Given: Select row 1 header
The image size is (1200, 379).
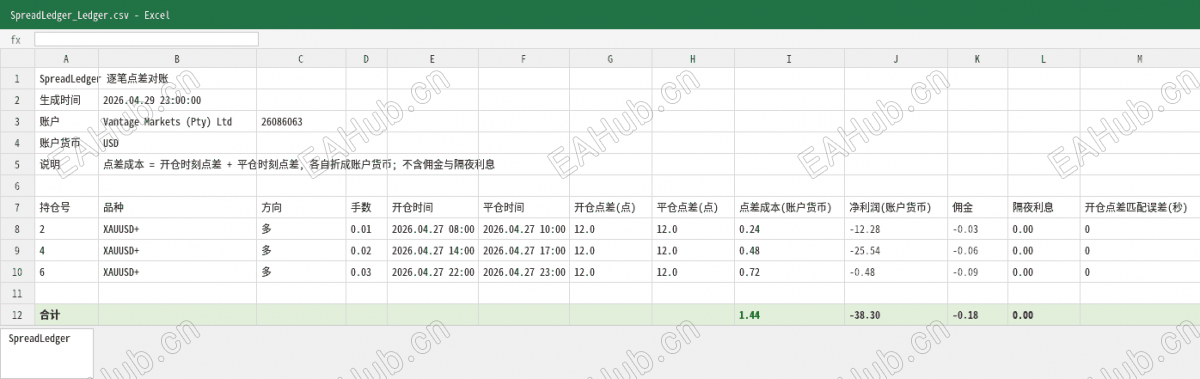Looking at the screenshot, I should 17,78.
